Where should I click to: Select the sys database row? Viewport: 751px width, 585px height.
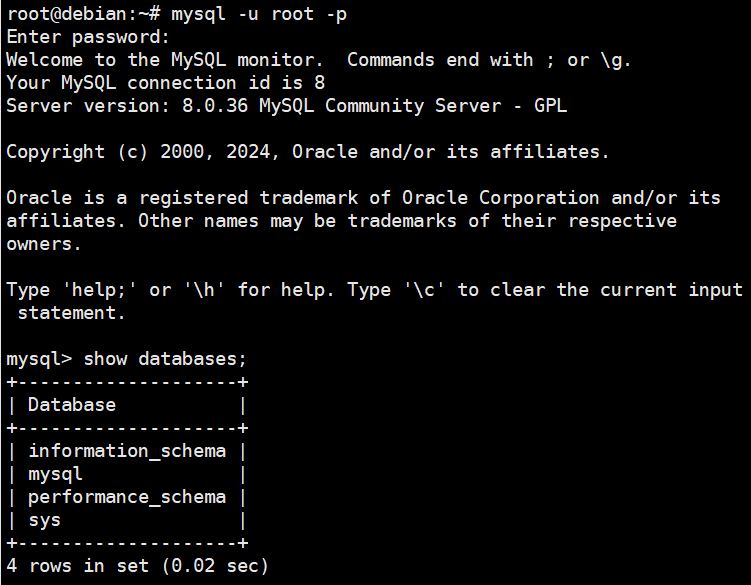(127, 520)
